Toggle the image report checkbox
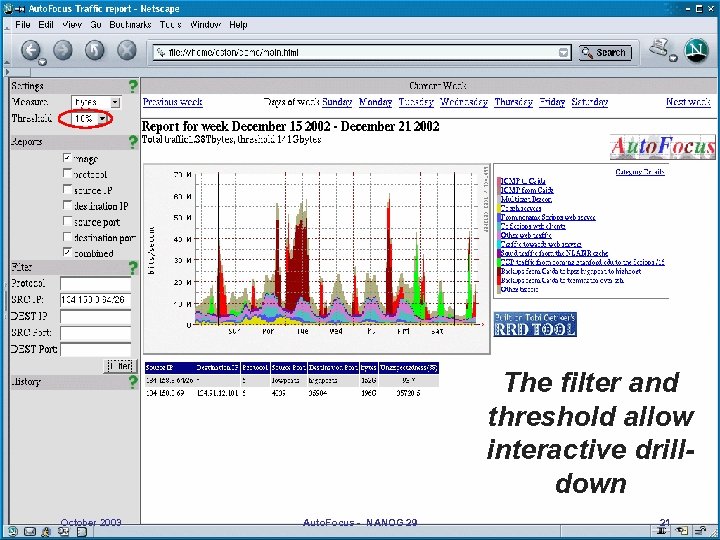Image resolution: width=720 pixels, height=540 pixels. [67, 158]
